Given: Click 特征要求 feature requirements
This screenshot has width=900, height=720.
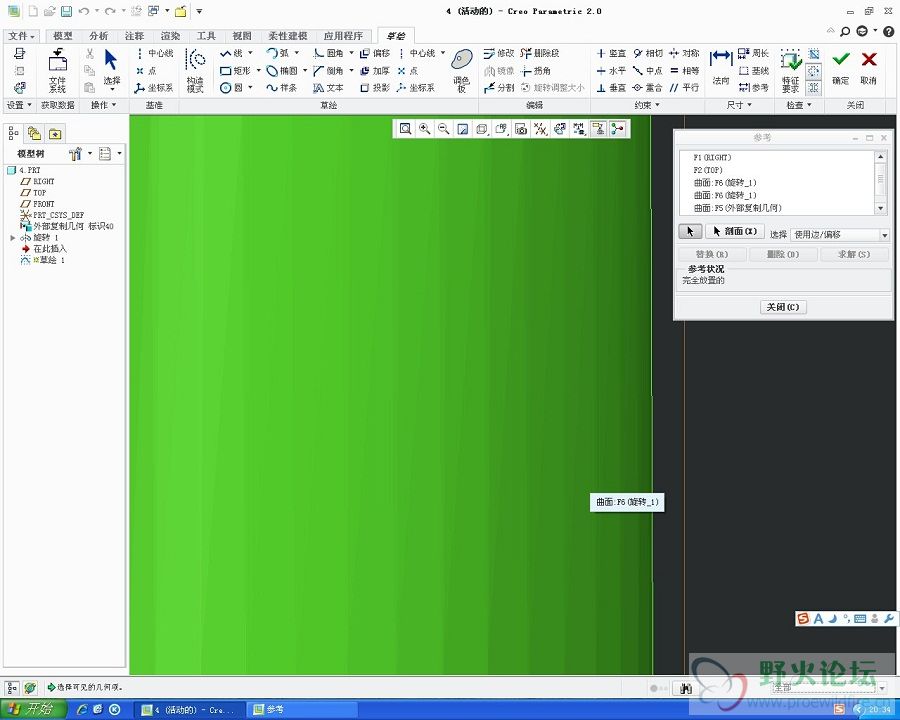Looking at the screenshot, I should click(x=790, y=71).
